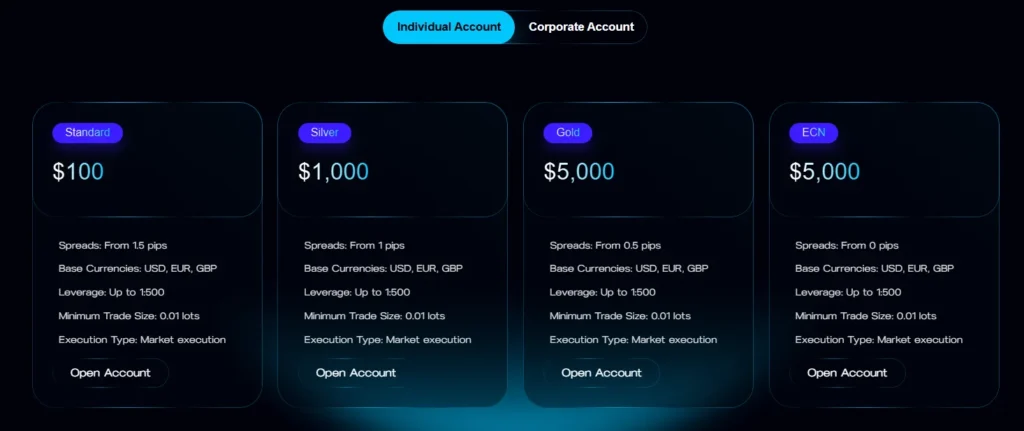Click Open Account in the ECN card
Viewport: 1024px width, 431px height.
click(847, 373)
